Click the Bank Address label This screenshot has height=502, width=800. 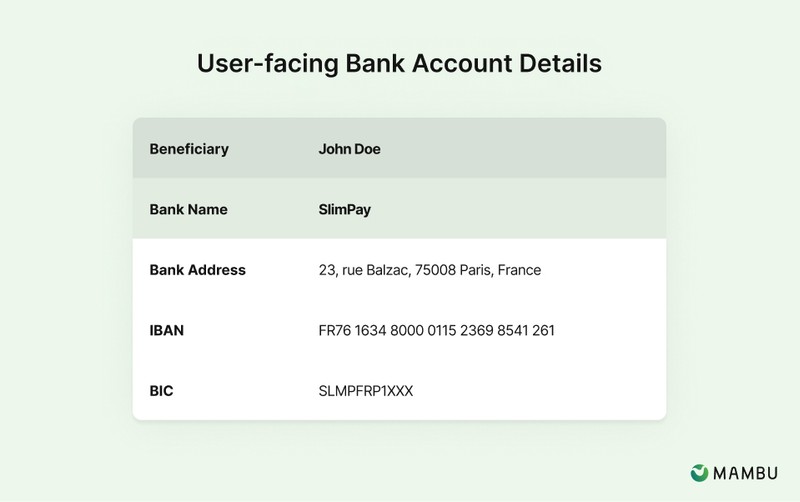[197, 270]
